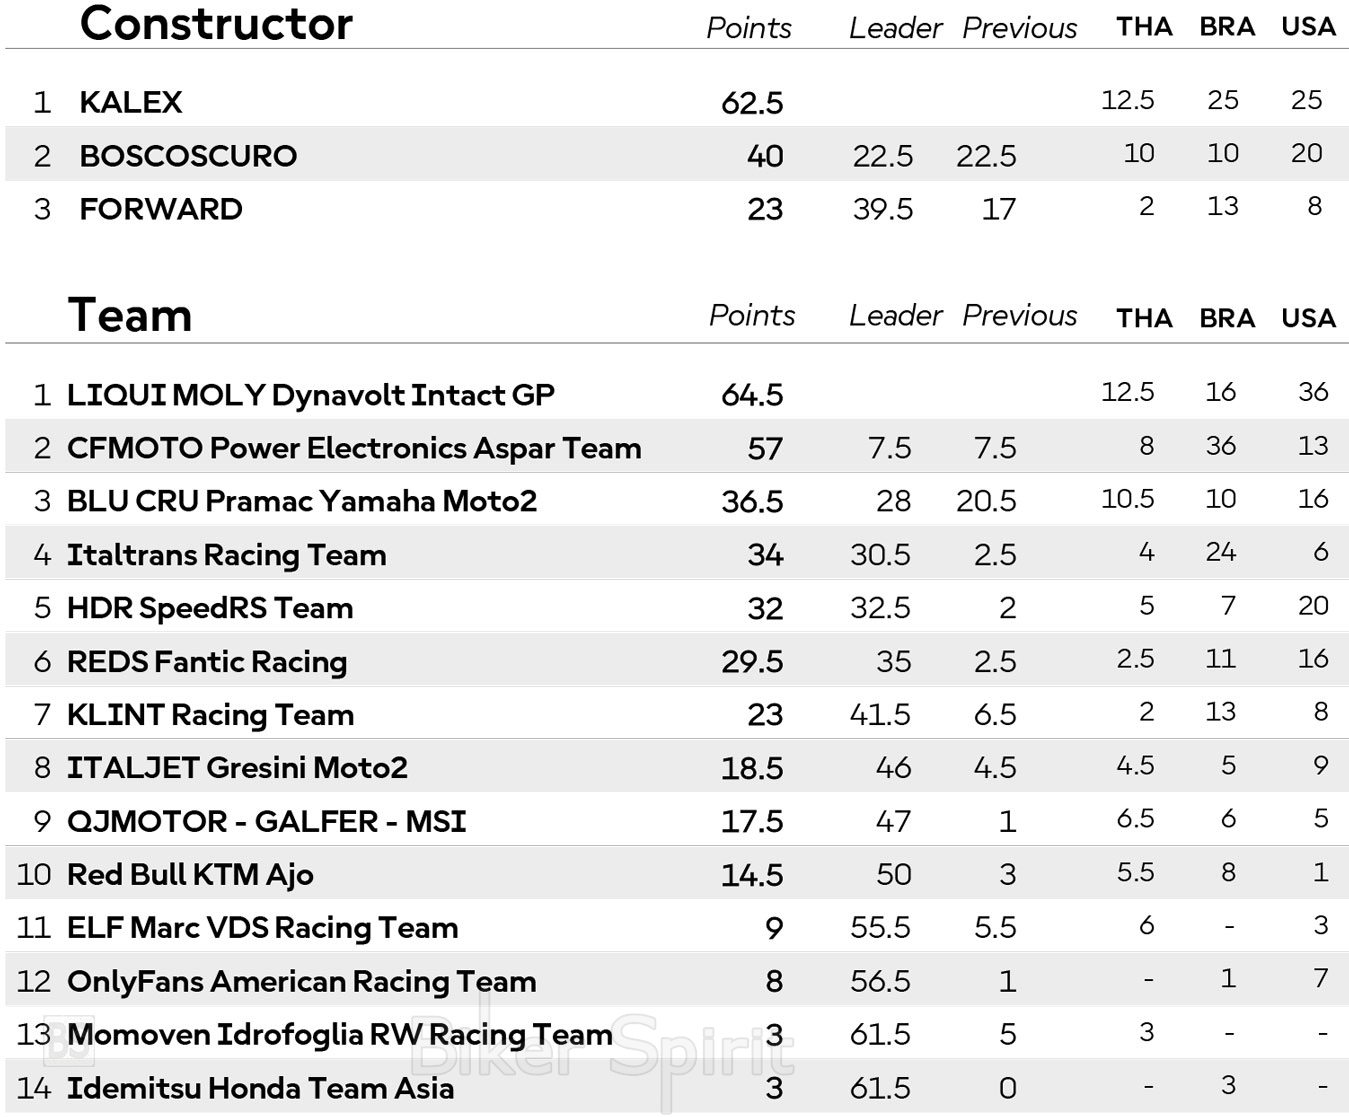
Task: Click ELF Marc VDS Racing Team name
Action: [x=262, y=928]
